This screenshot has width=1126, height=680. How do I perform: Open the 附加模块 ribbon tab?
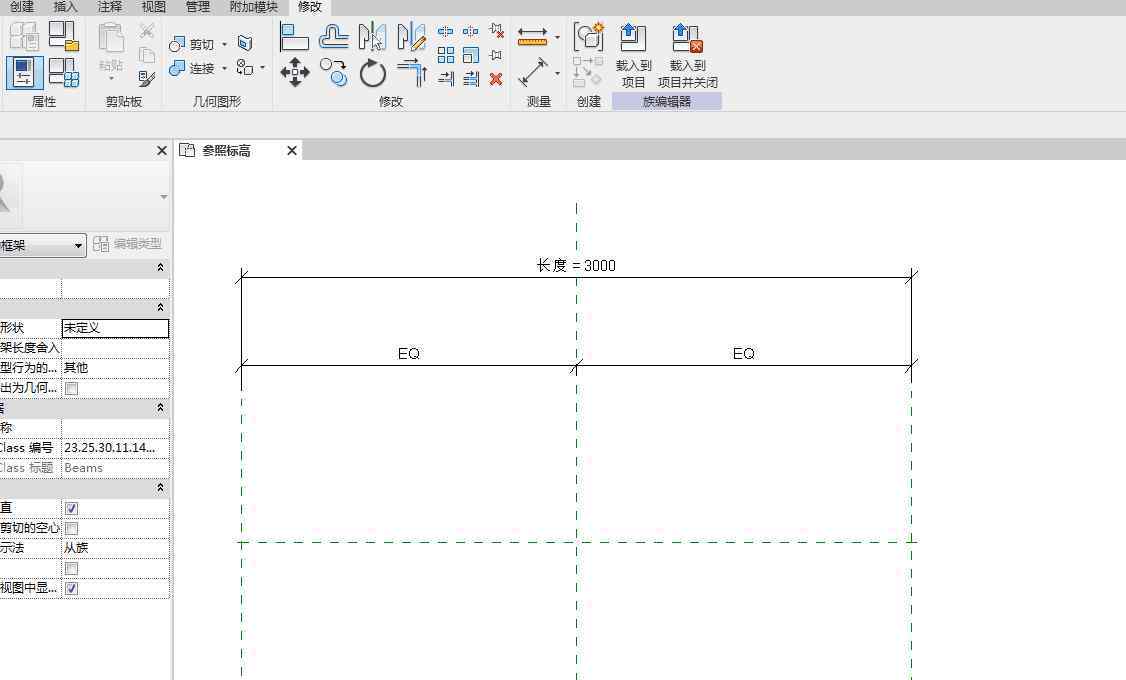point(253,6)
